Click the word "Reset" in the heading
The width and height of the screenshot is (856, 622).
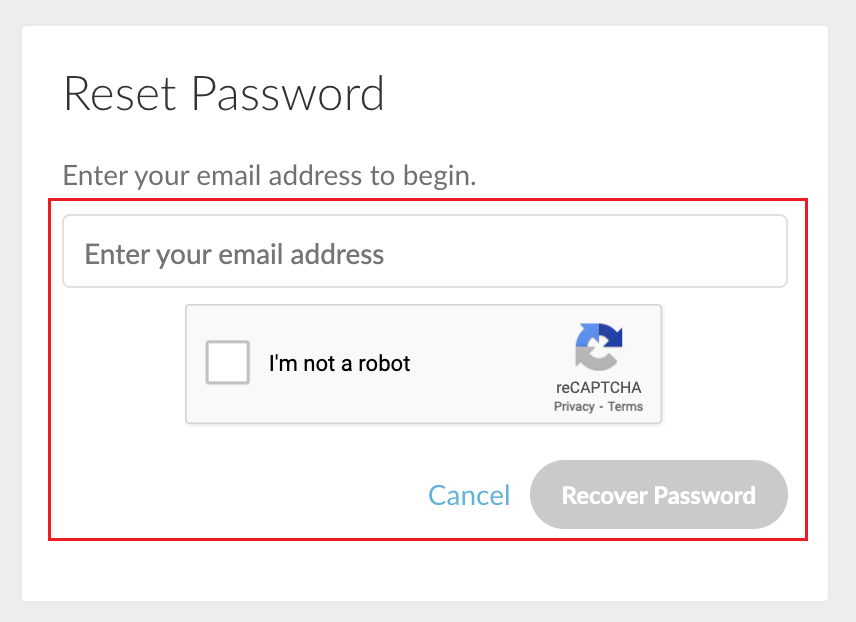pos(120,94)
